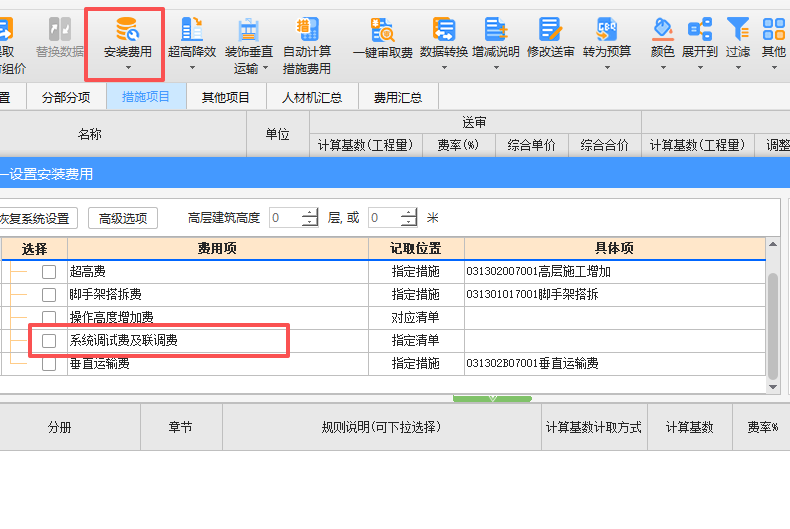Click the 层 floor count input field
This screenshot has height=529, width=790.
(x=286, y=218)
